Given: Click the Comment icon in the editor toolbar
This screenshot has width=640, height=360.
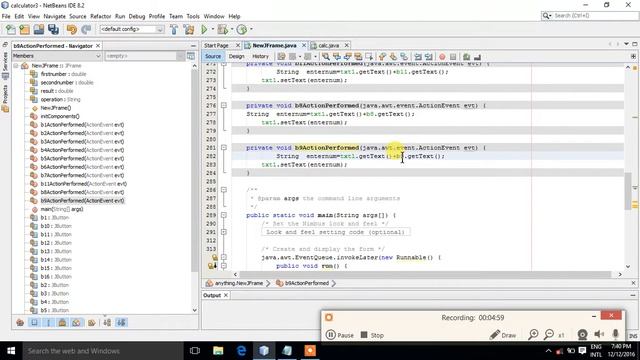Looking at the screenshot, I should pos(467,57).
